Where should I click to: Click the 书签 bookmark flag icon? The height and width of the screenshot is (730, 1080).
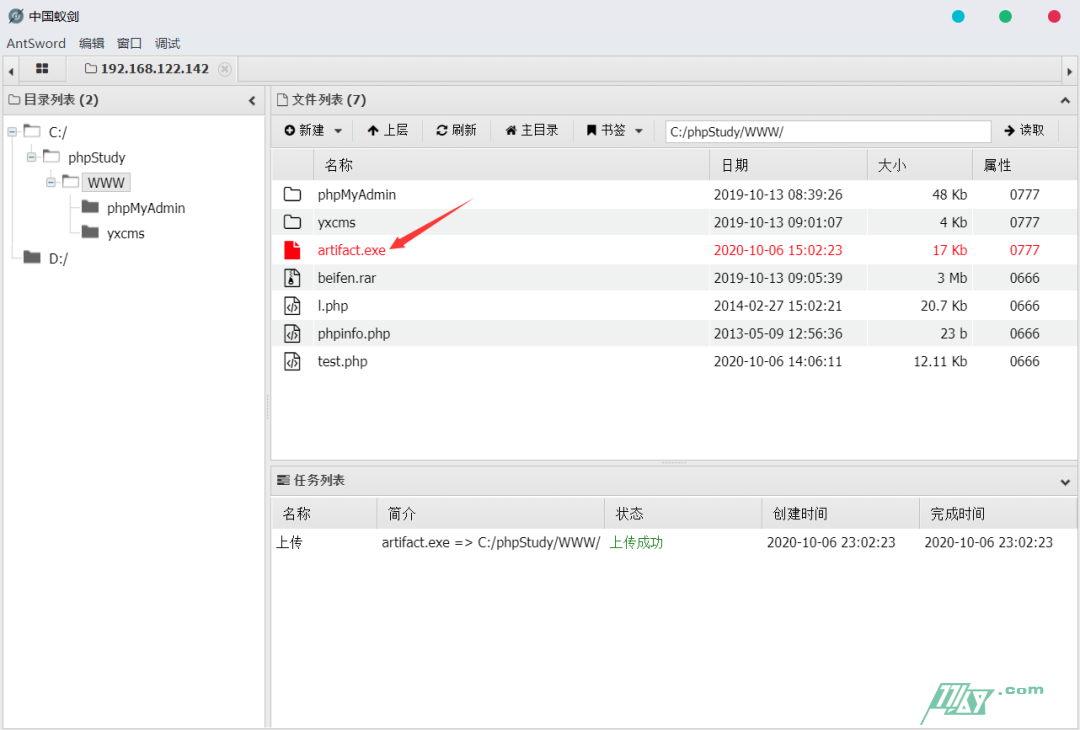pyautogui.click(x=592, y=130)
